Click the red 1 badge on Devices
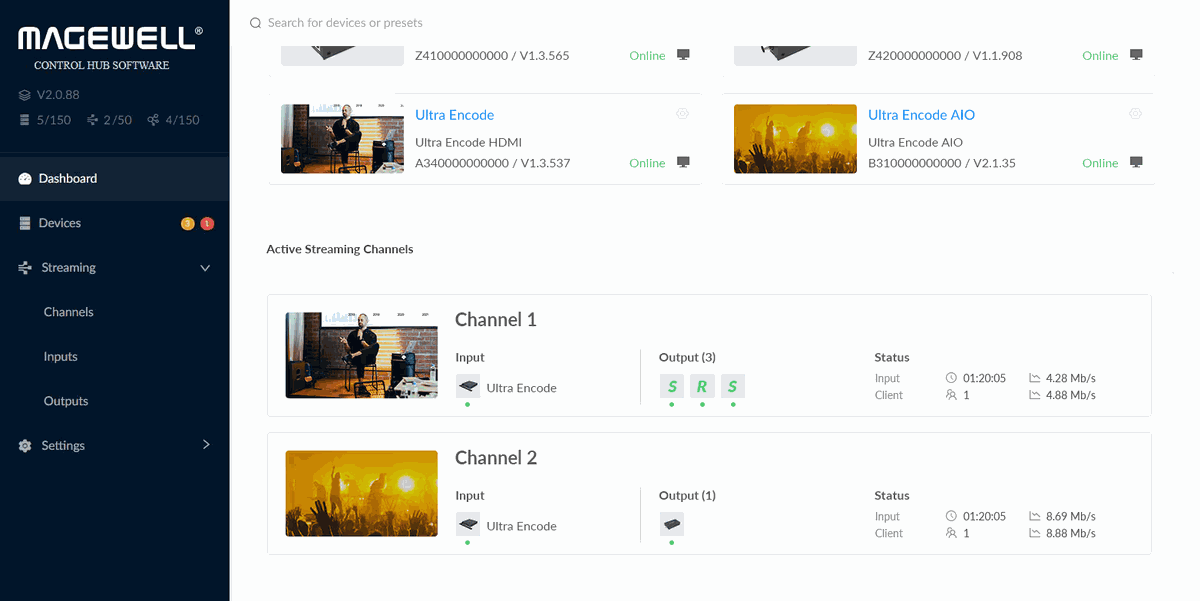The width and height of the screenshot is (1200, 601). (x=207, y=223)
